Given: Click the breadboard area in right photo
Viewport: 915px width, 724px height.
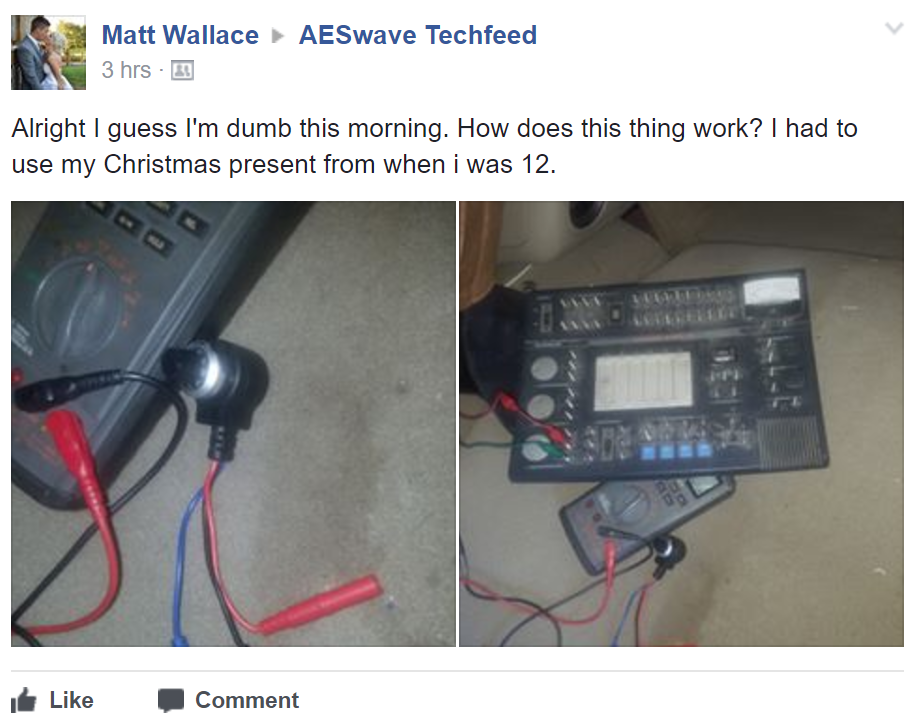Looking at the screenshot, I should point(643,380).
